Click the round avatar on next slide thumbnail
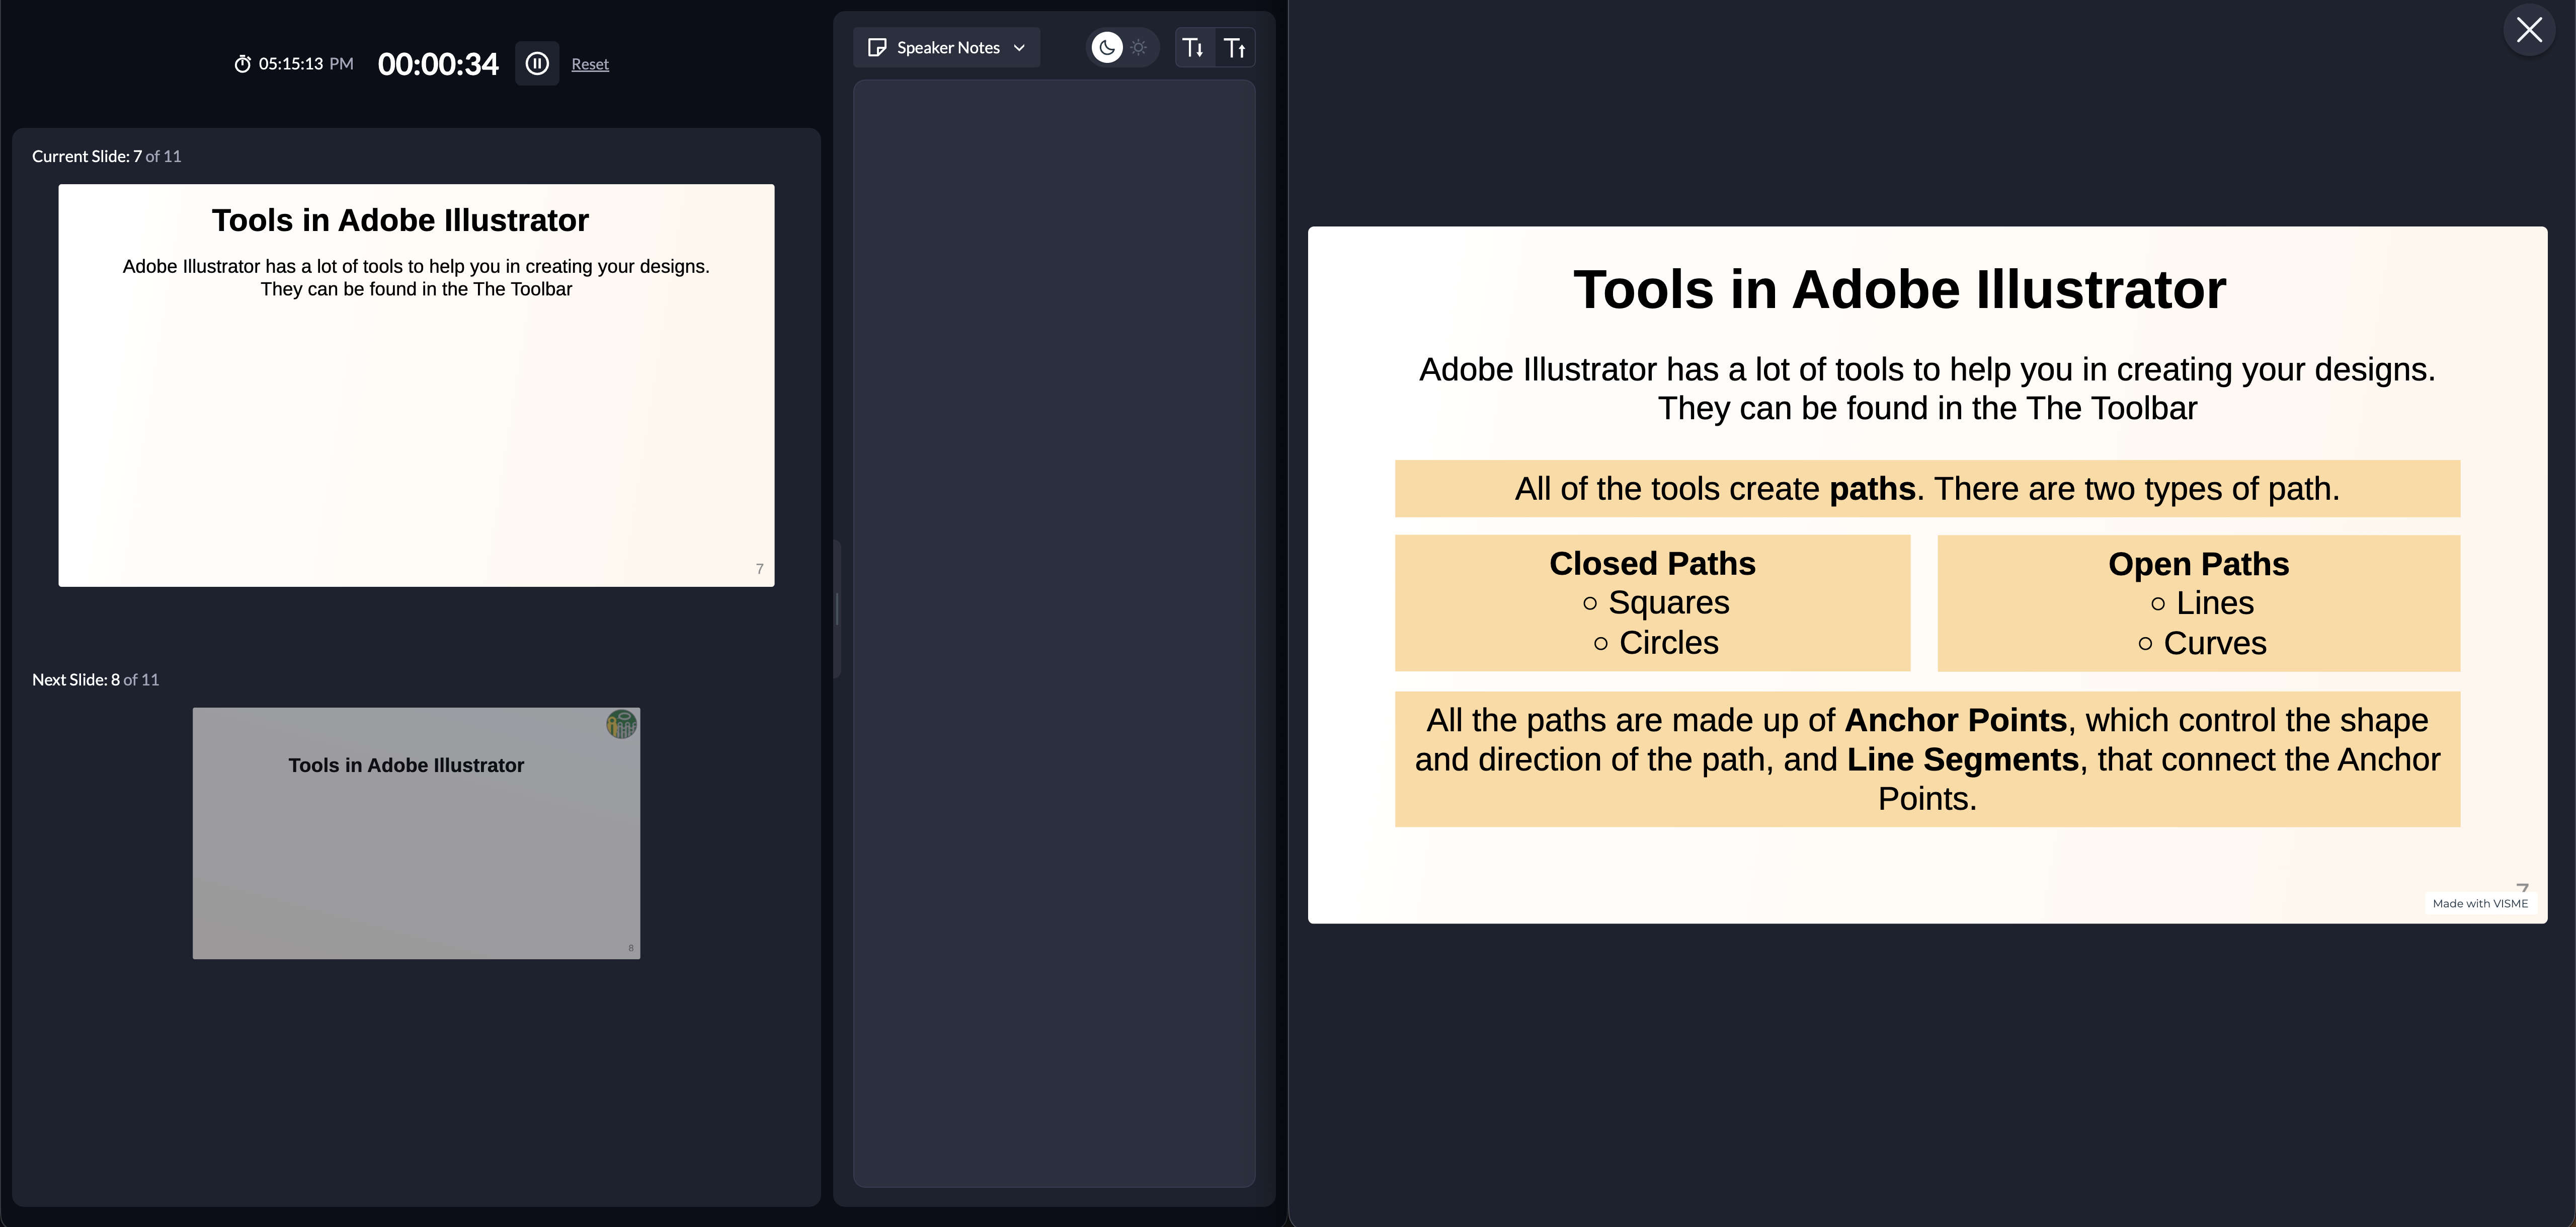Viewport: 2576px width, 1227px height. tap(621, 724)
